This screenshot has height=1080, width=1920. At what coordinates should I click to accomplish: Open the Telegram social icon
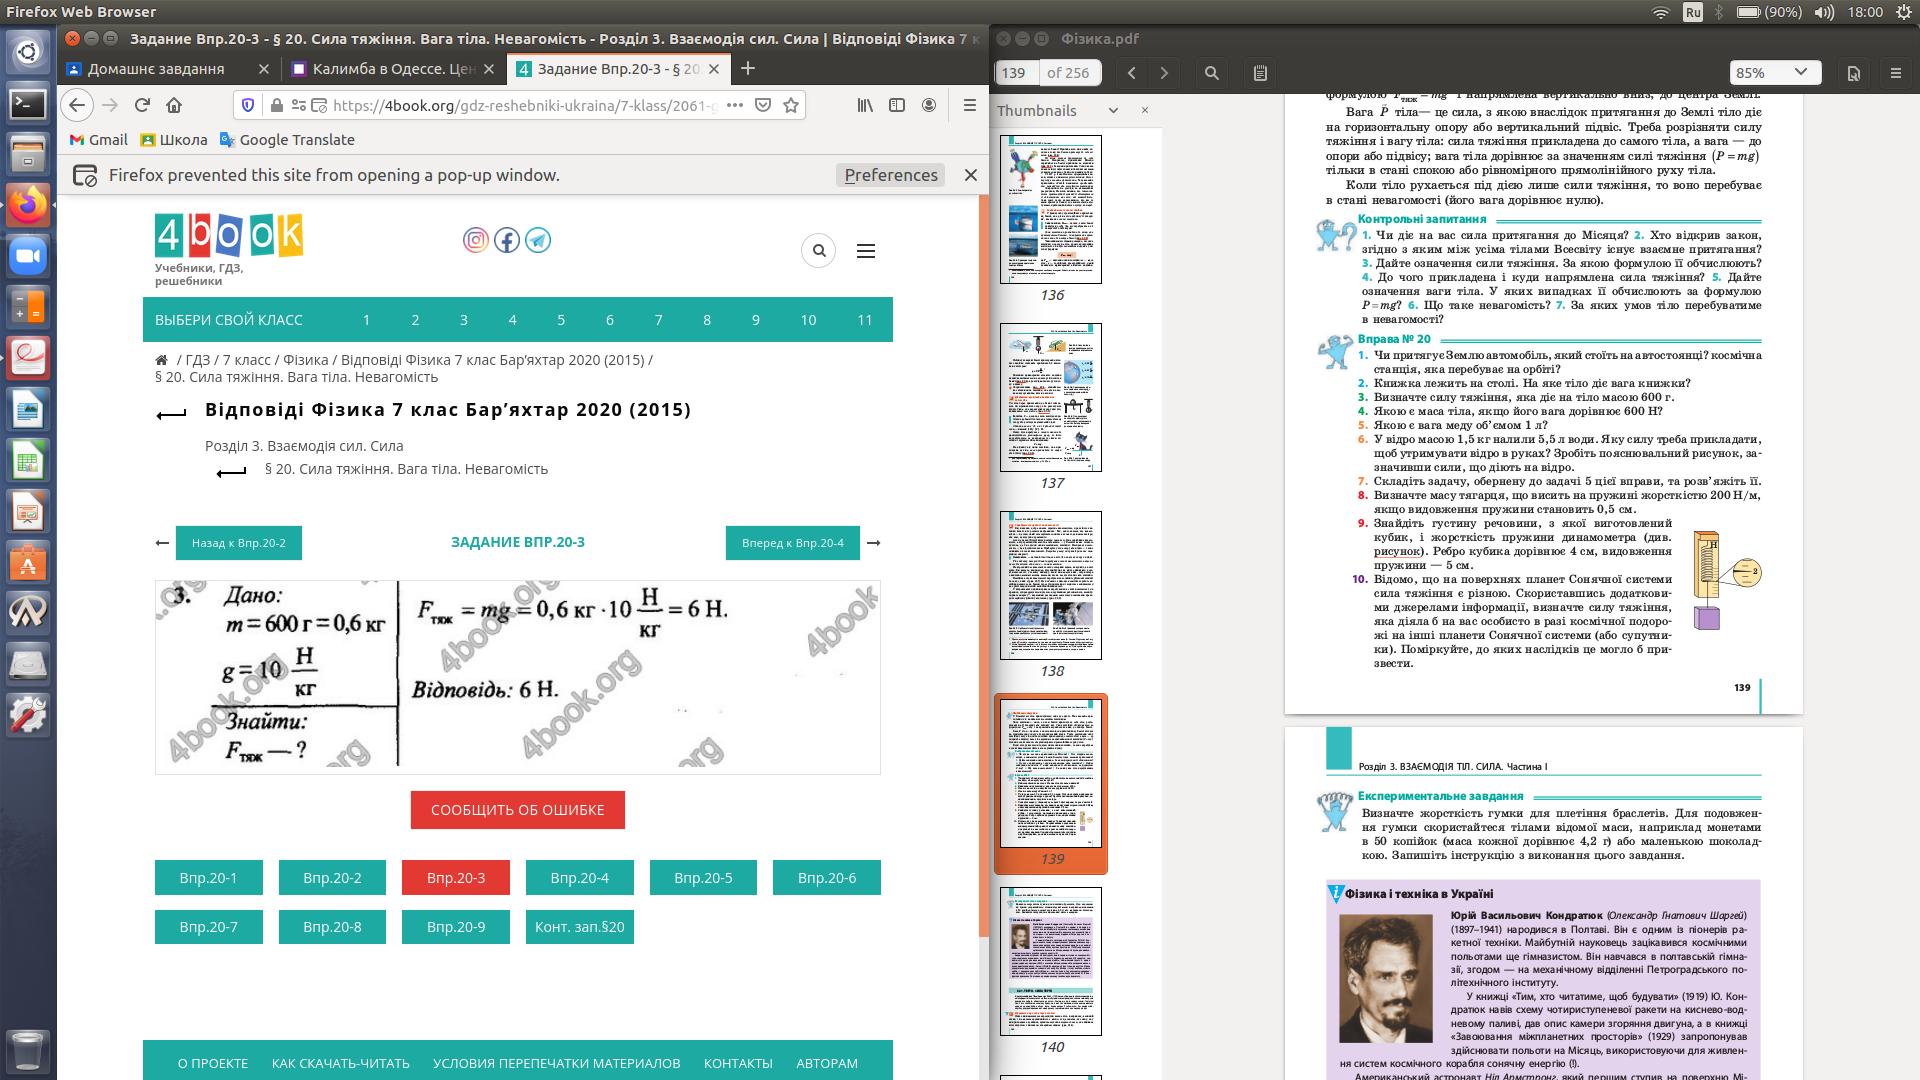point(538,240)
